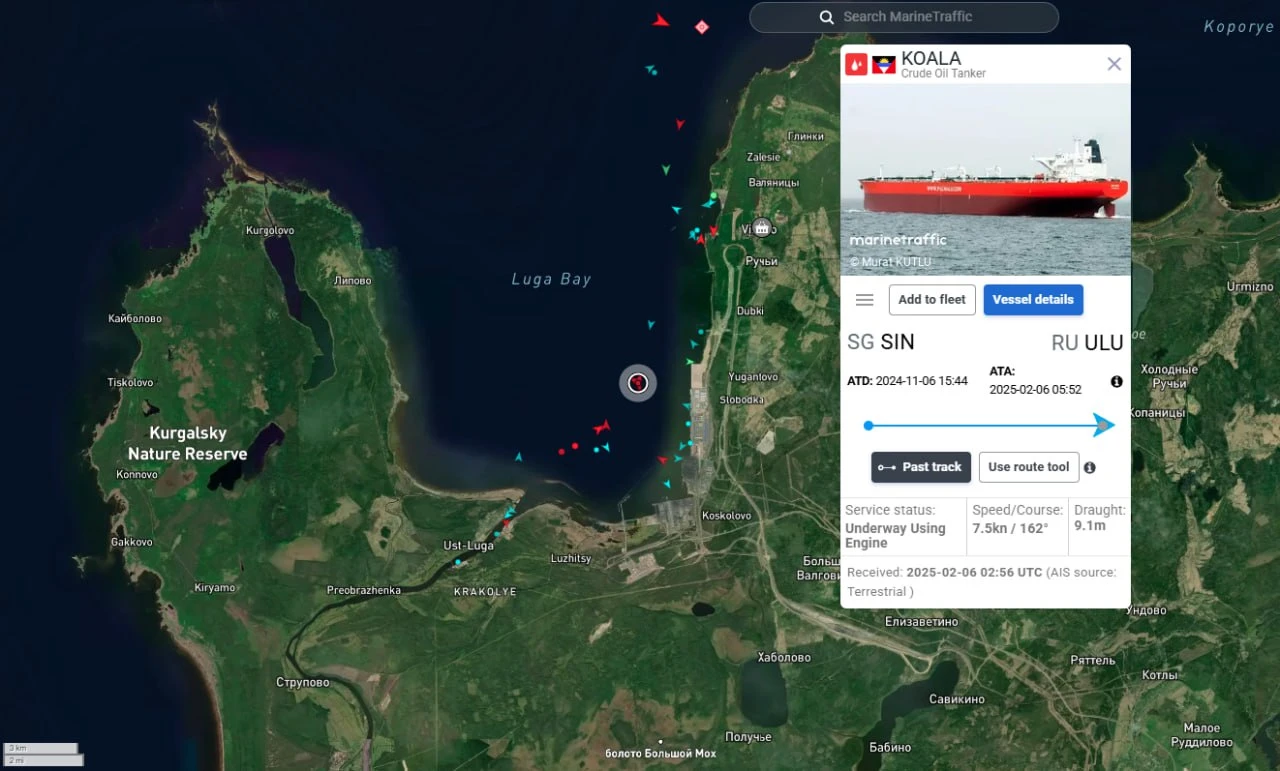This screenshot has width=1280, height=771.
Task: Click the info icon beside Use route tool
Action: click(x=1089, y=467)
